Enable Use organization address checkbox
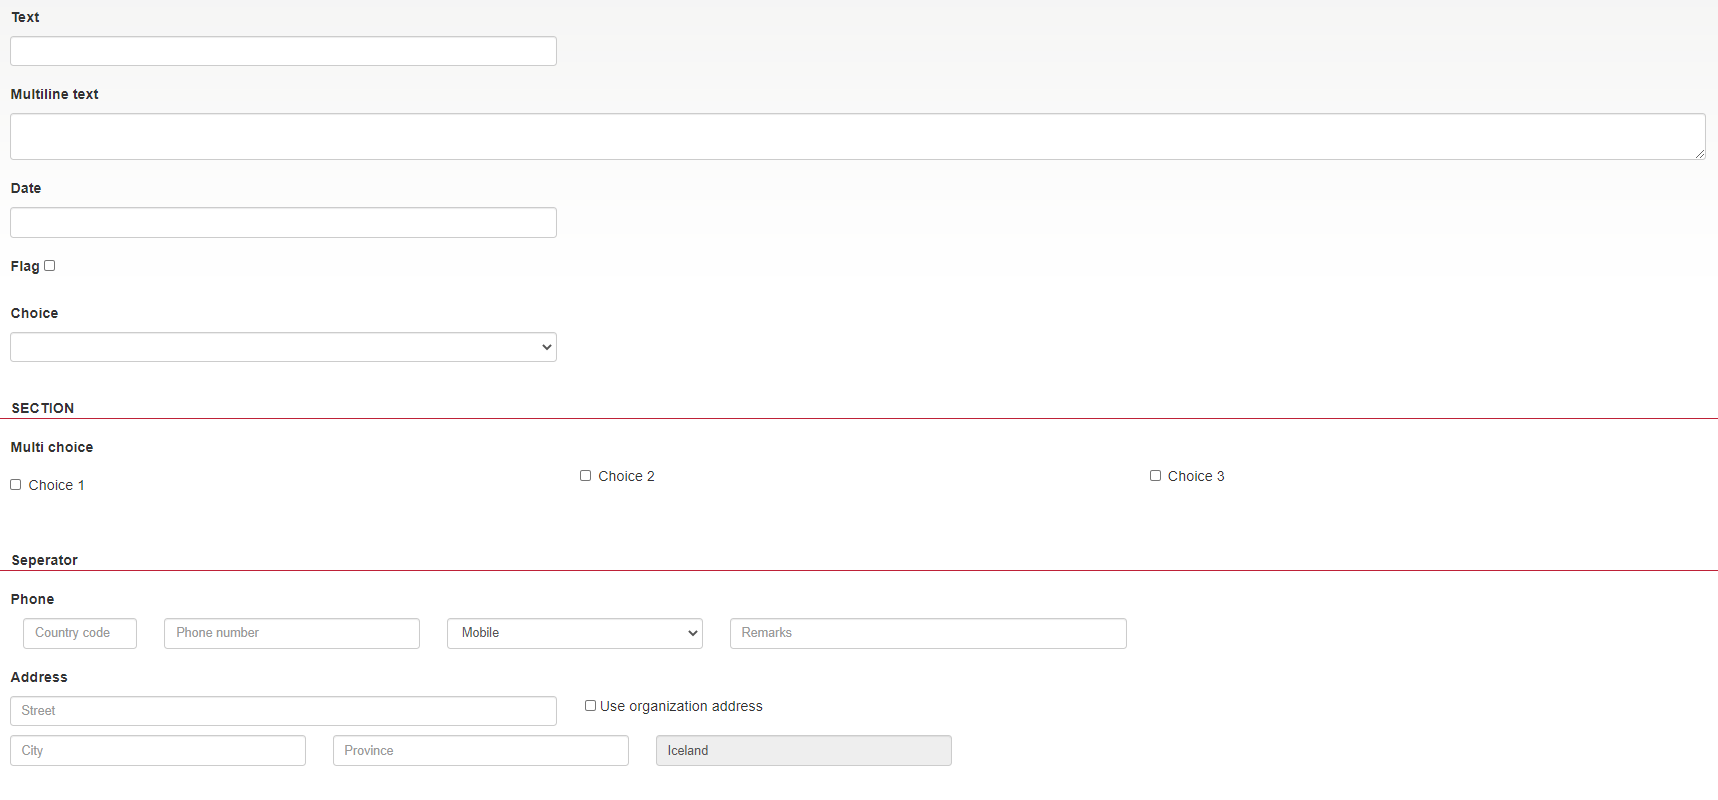The height and width of the screenshot is (800, 1718). (591, 706)
